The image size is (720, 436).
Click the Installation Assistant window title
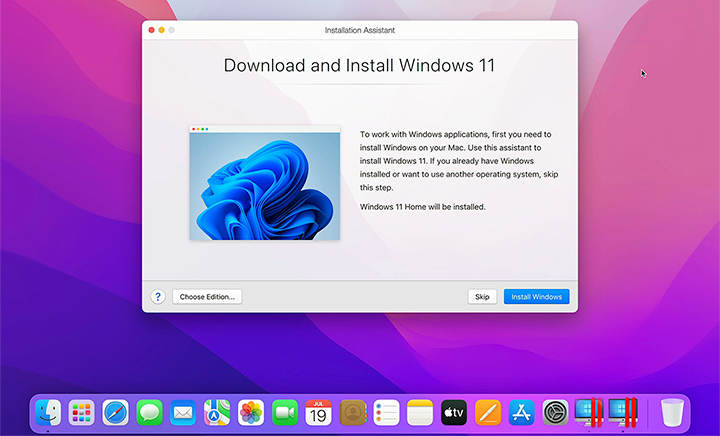click(x=360, y=30)
